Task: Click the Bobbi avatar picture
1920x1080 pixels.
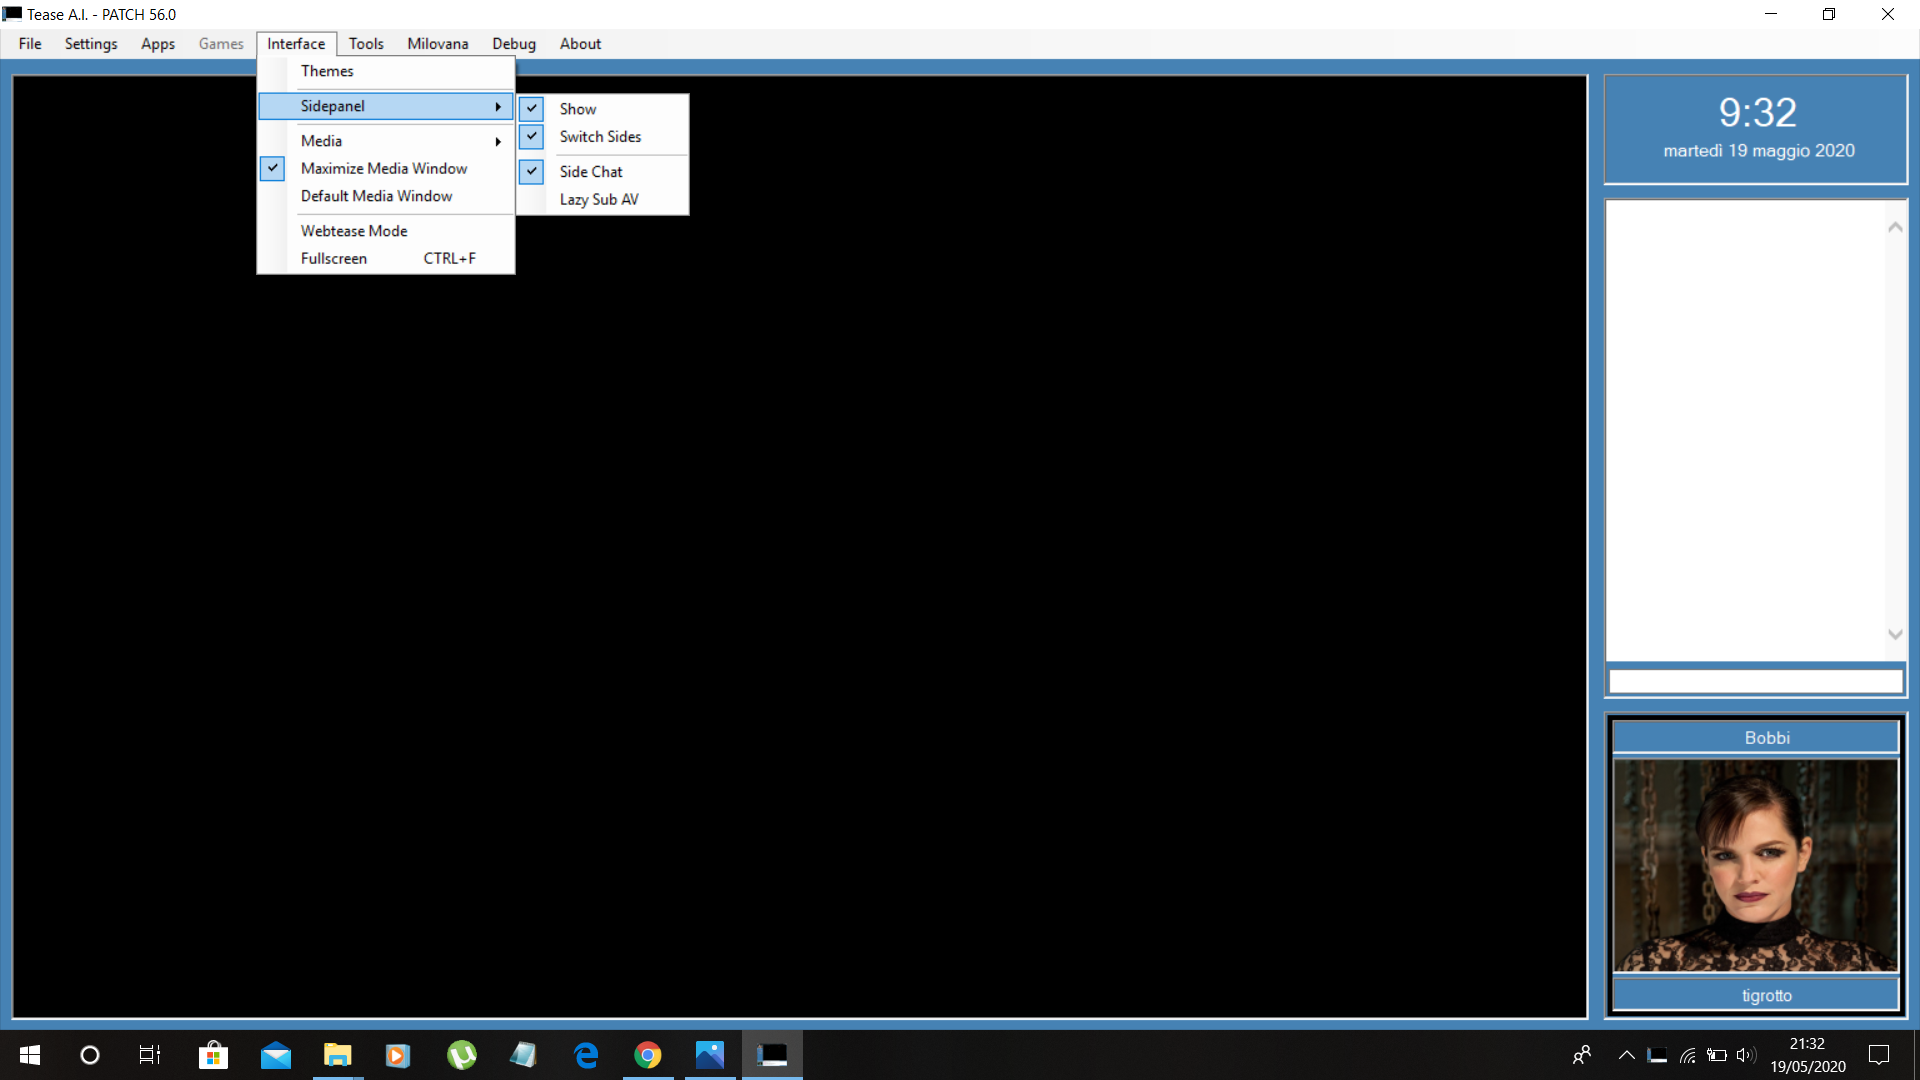Action: click(1755, 865)
